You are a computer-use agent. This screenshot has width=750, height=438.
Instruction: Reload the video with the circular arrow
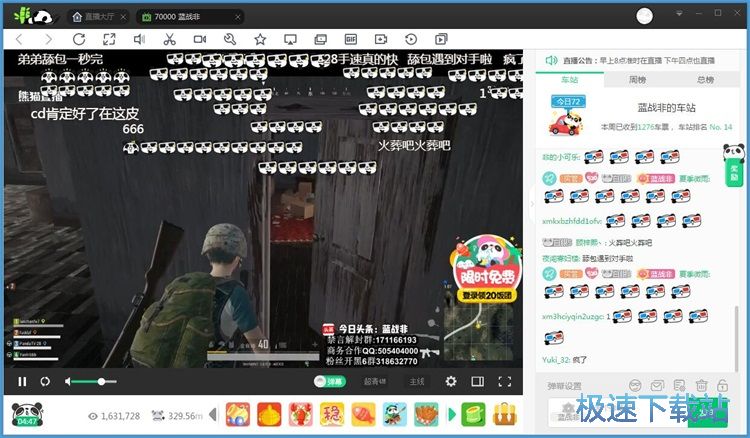coord(45,382)
